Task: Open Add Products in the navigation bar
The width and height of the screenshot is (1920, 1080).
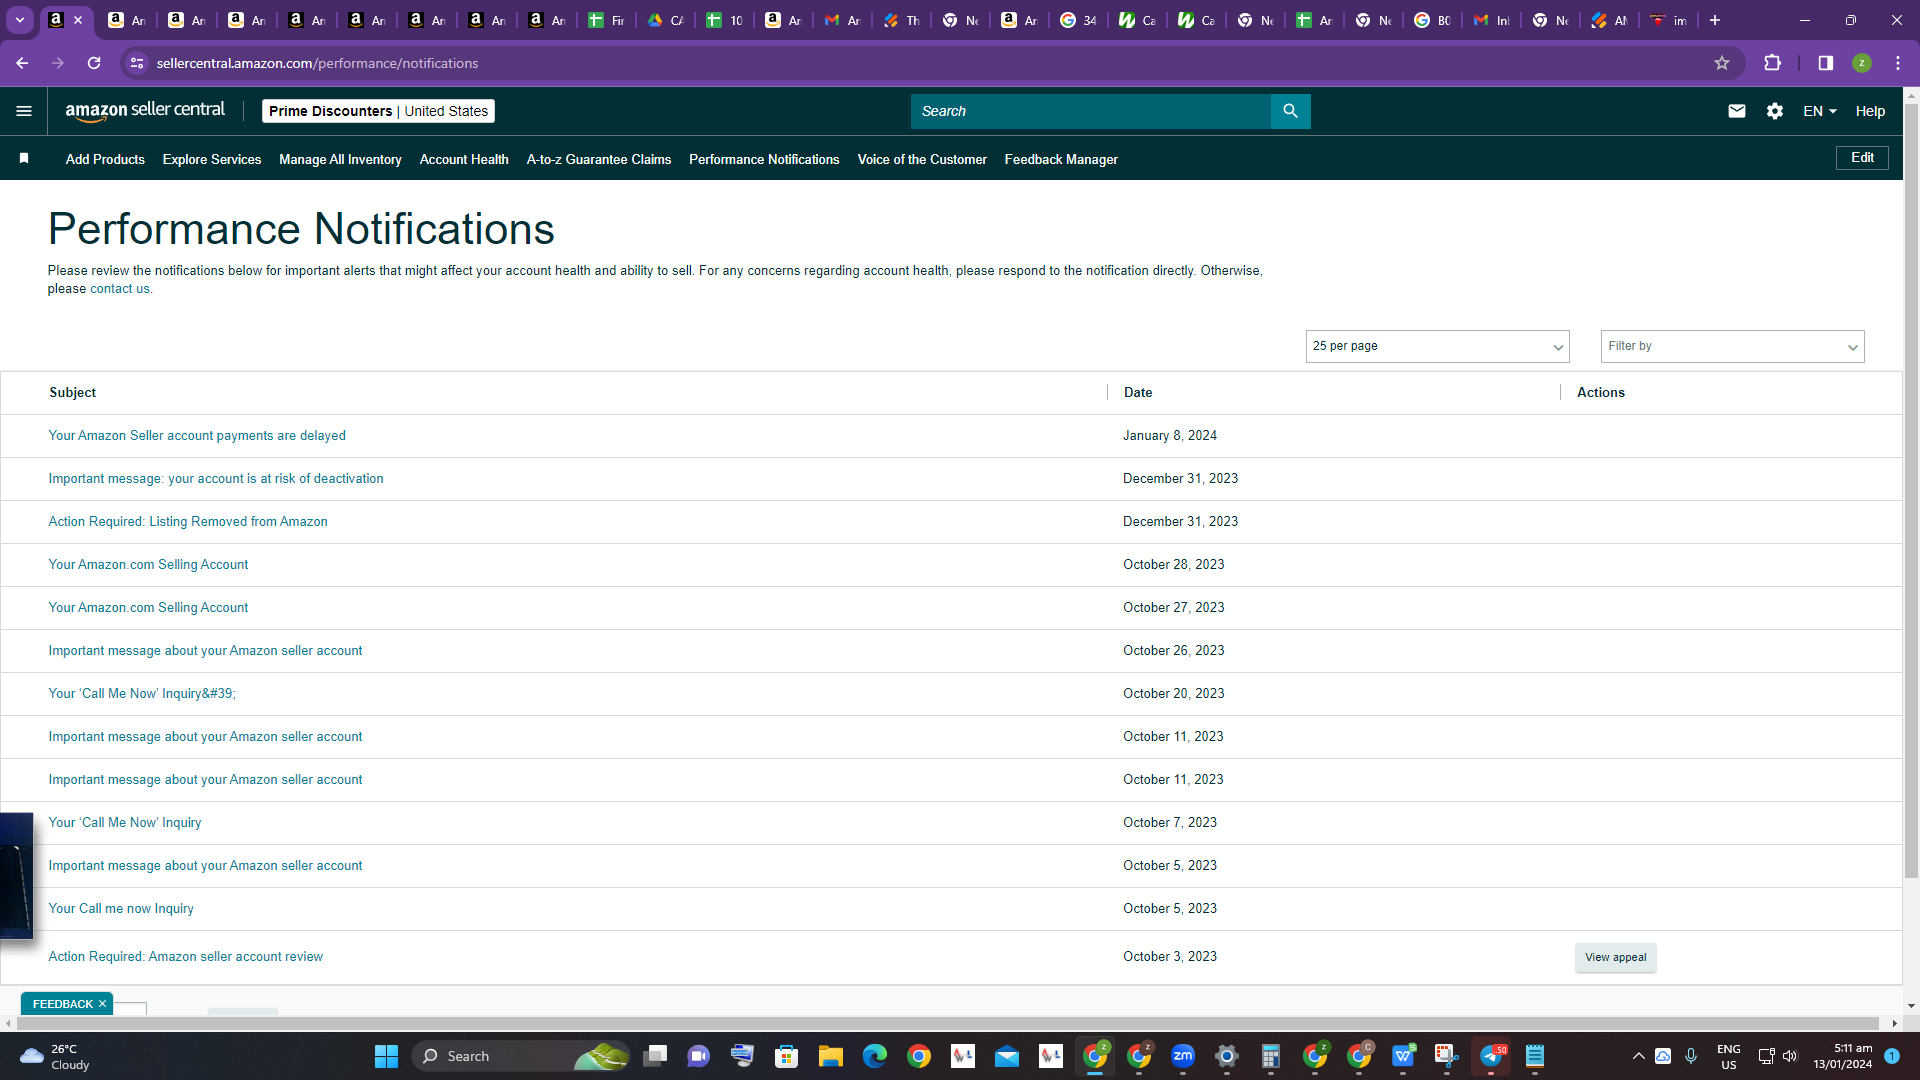Action: click(105, 159)
